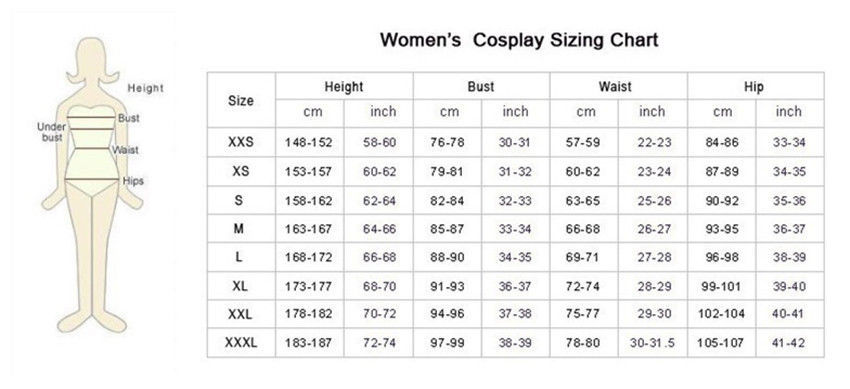Viewport: 850px width, 389px height.
Task: Select the Size column header
Action: [x=241, y=101]
